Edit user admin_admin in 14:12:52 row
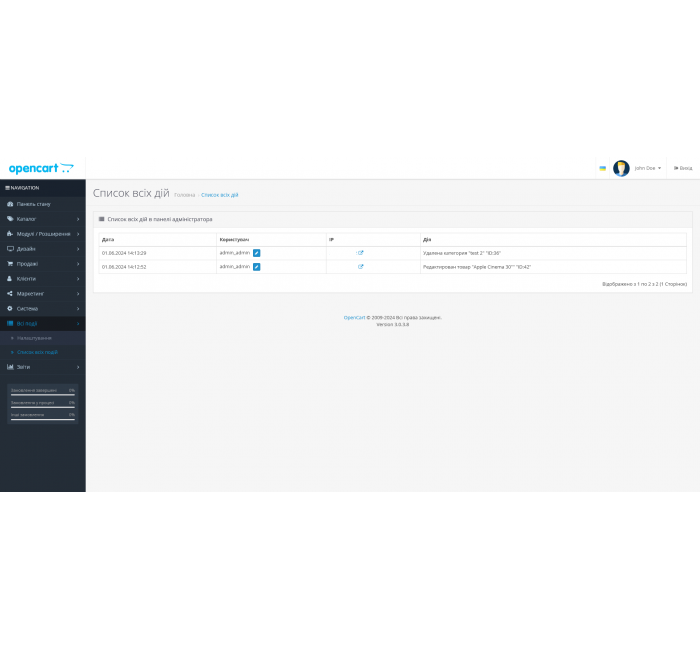Viewport: 700px width, 650px height. (257, 267)
